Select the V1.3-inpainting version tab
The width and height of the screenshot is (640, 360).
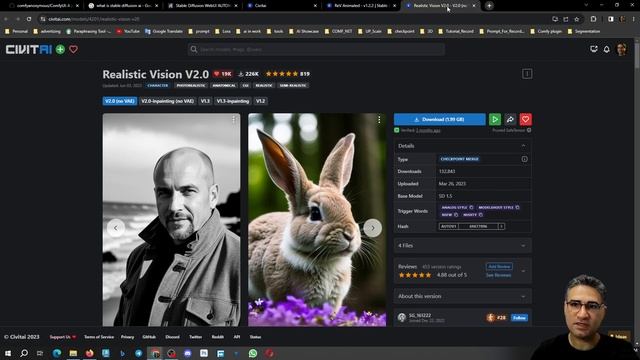233,101
